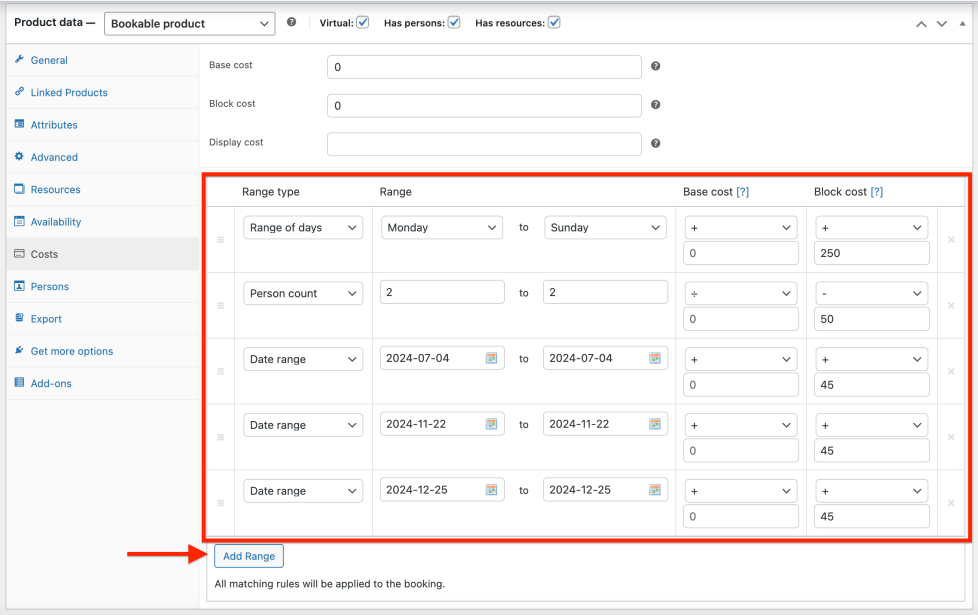Open calendar picker for 2024-12-25 end date
Viewport: 978px width, 615px height.
click(x=655, y=490)
